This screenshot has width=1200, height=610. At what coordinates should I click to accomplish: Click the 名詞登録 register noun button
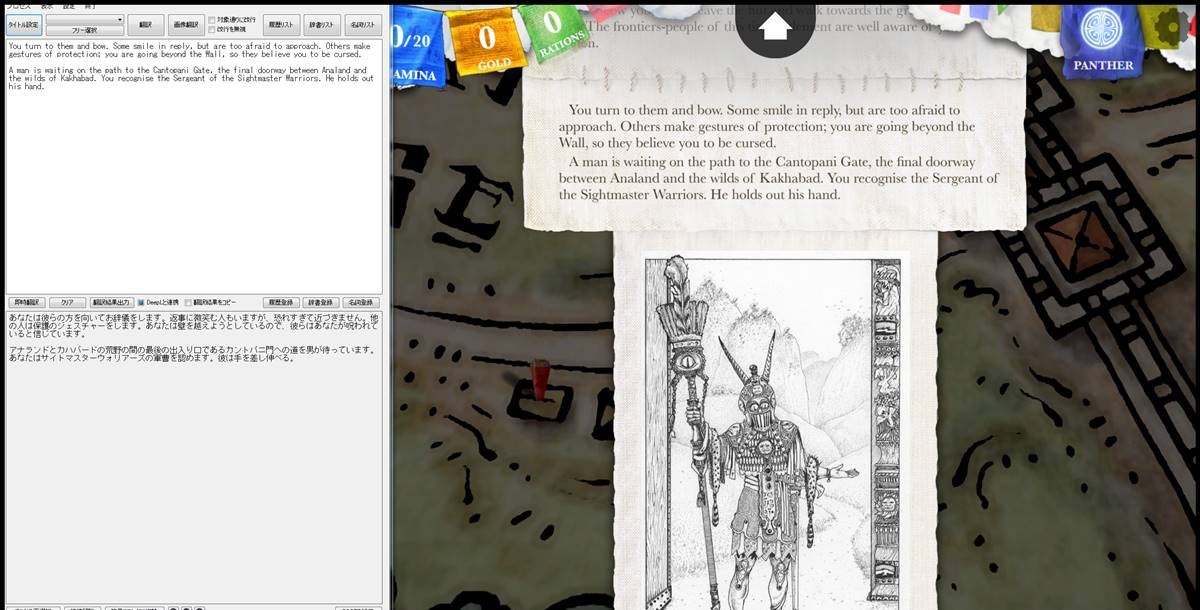click(x=362, y=302)
